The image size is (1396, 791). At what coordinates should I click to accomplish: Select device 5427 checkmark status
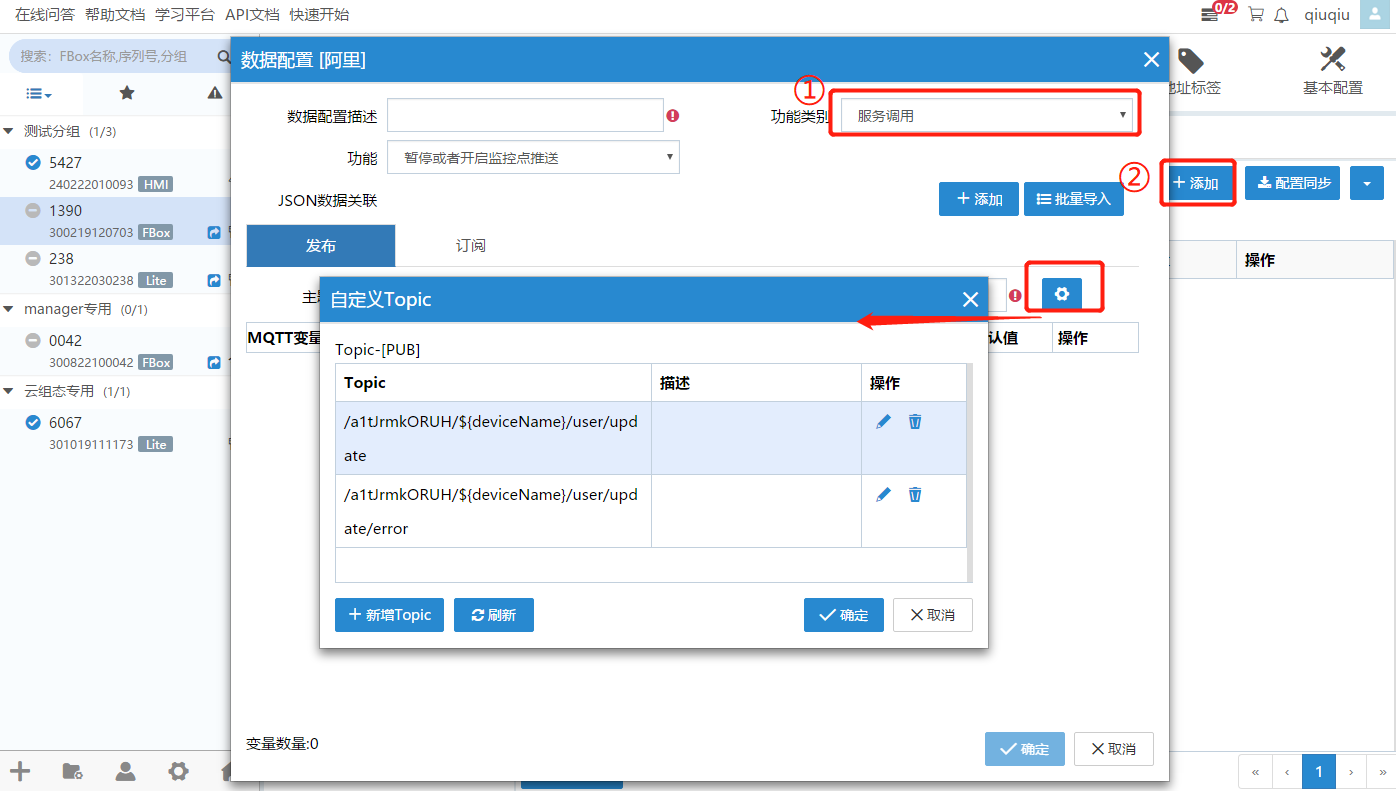coord(32,162)
